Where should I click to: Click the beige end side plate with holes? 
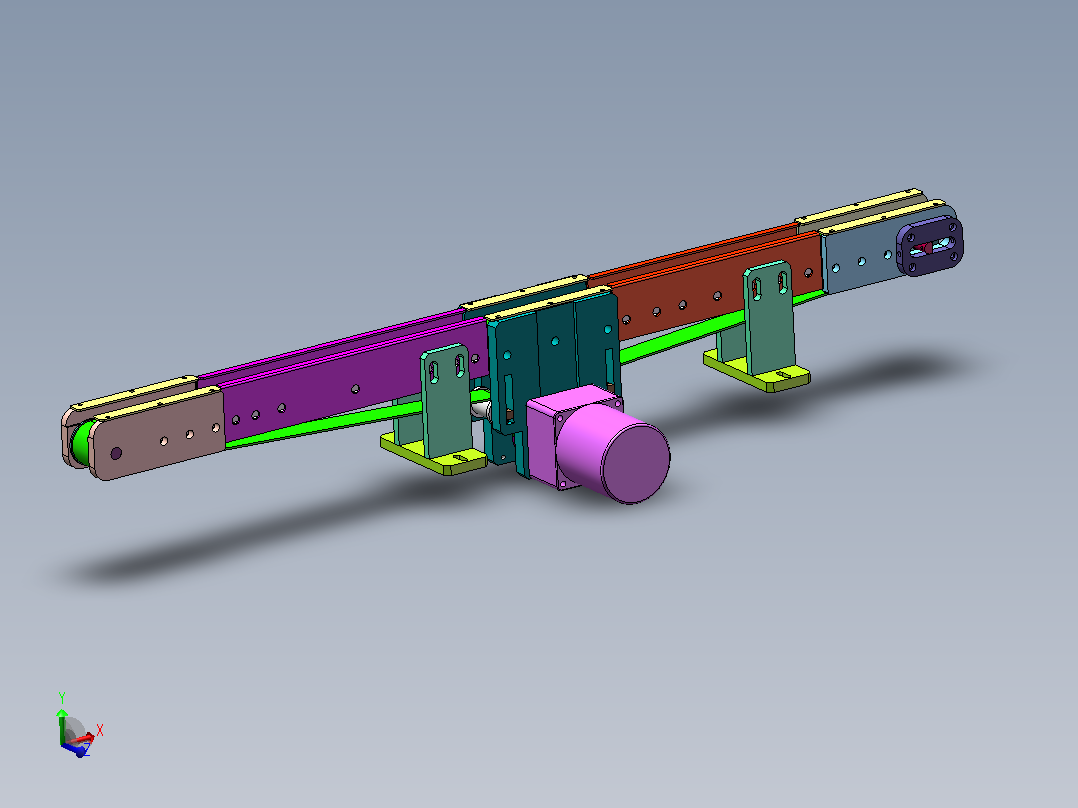pos(157,435)
